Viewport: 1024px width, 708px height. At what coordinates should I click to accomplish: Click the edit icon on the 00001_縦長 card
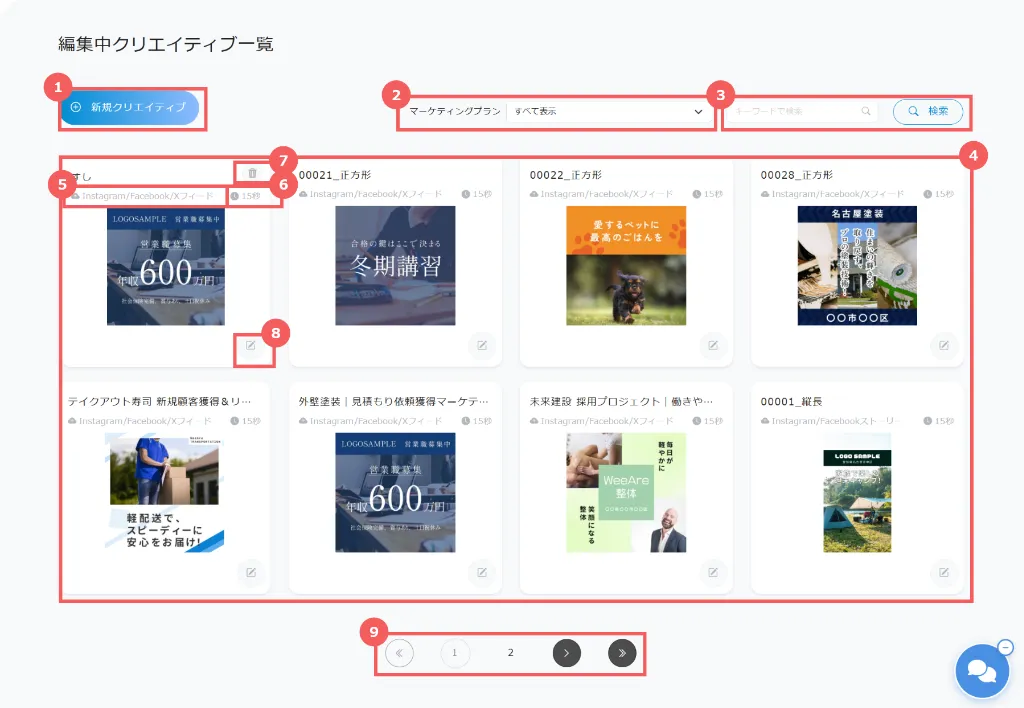[944, 572]
